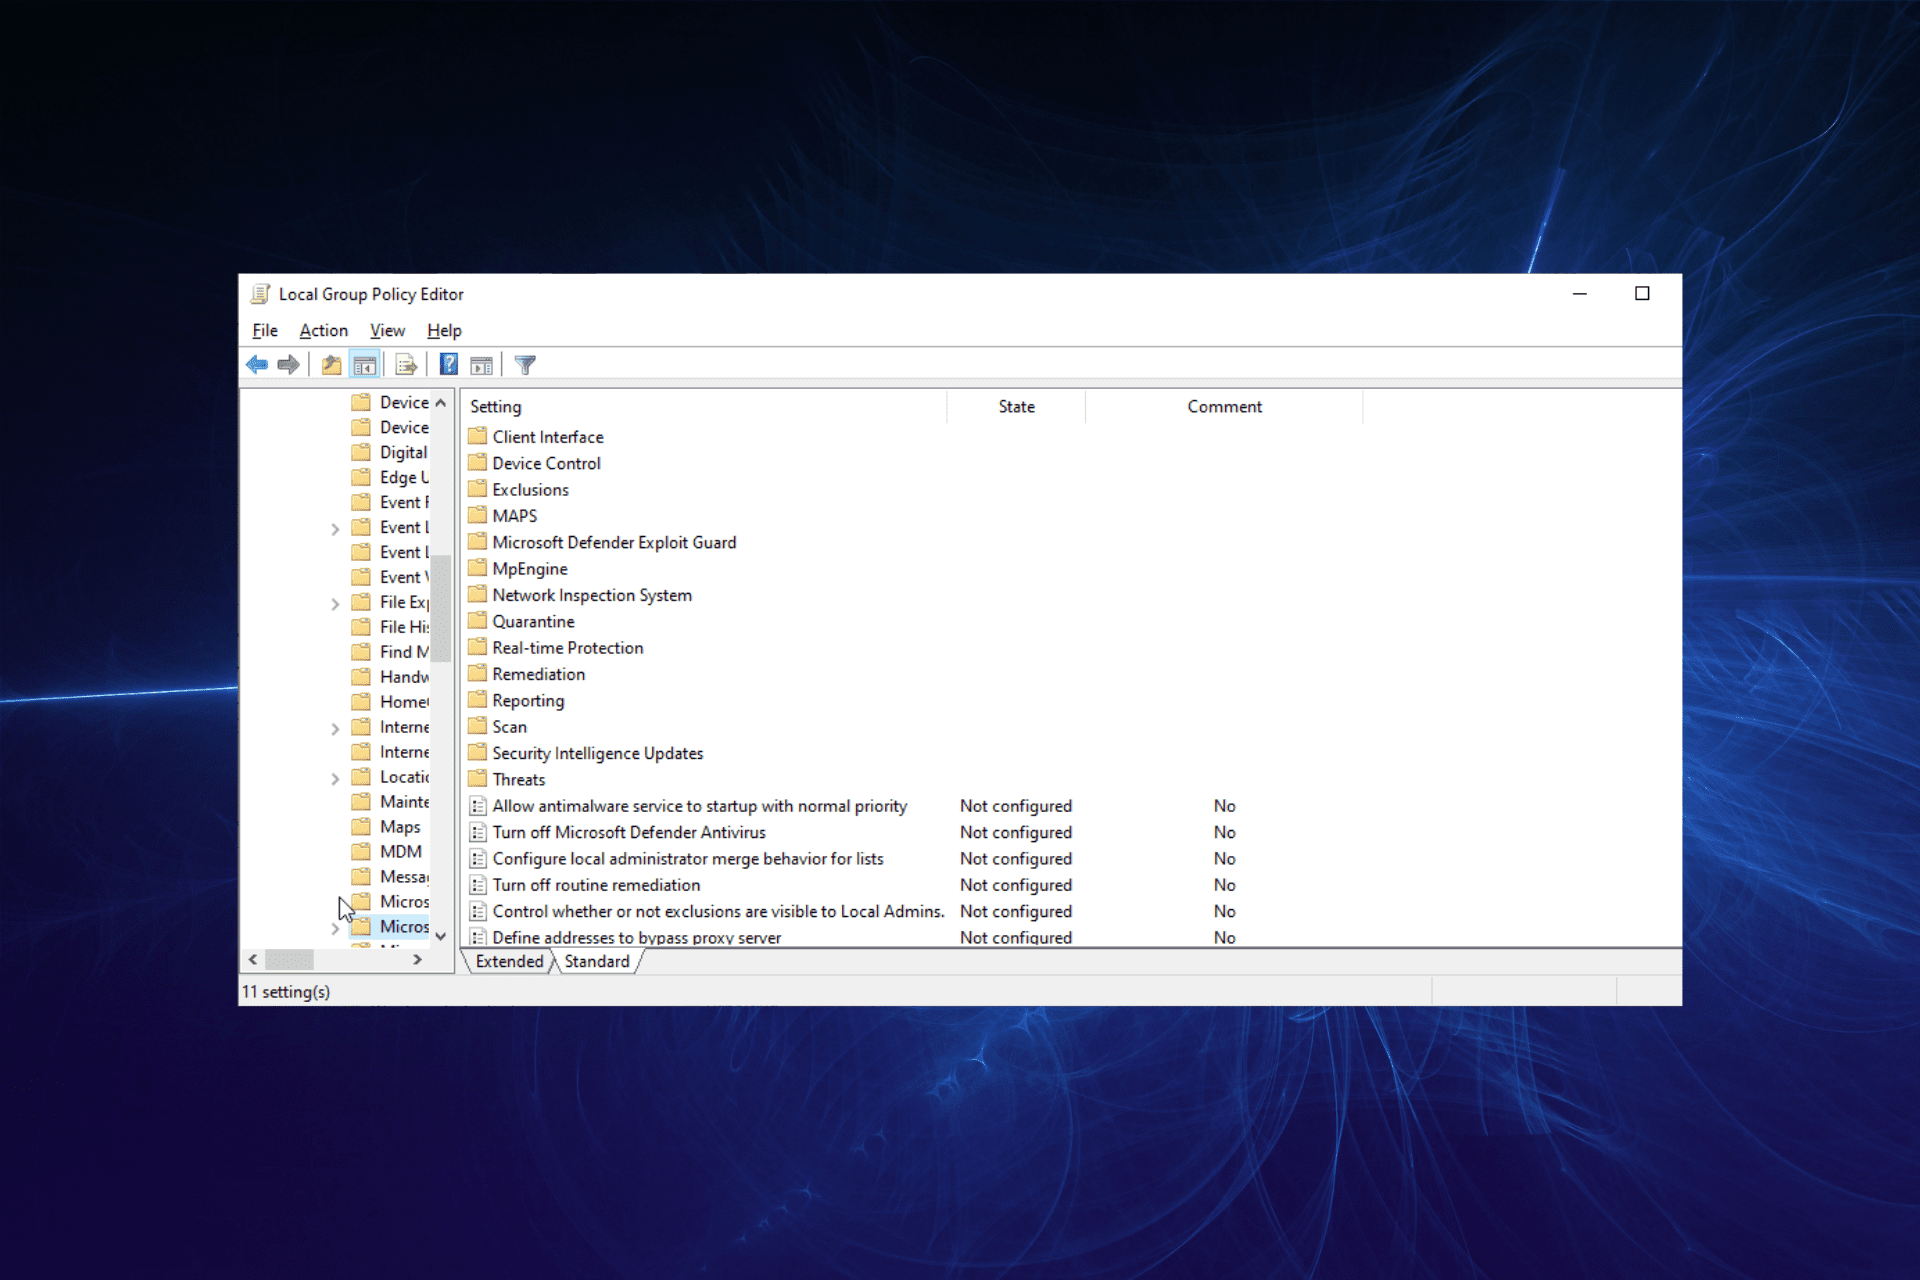This screenshot has height=1280, width=1920.
Task: Select the Maps folder in tree
Action: 399,827
